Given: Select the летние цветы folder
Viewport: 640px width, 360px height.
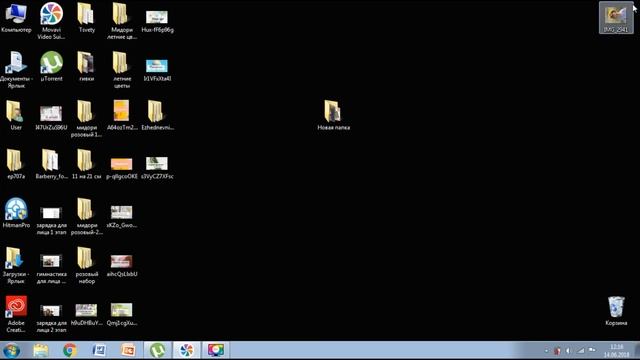Looking at the screenshot, I should pos(122,69).
